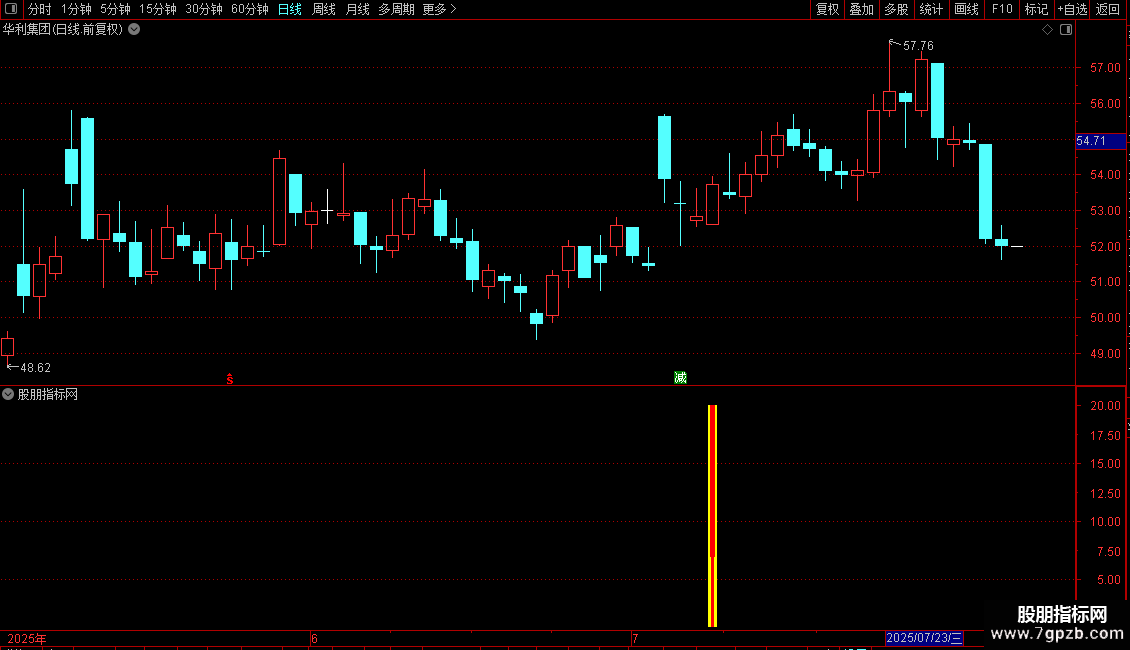Open the 统计 statistics tool
Image resolution: width=1130 pixels, height=650 pixels.
931,9
